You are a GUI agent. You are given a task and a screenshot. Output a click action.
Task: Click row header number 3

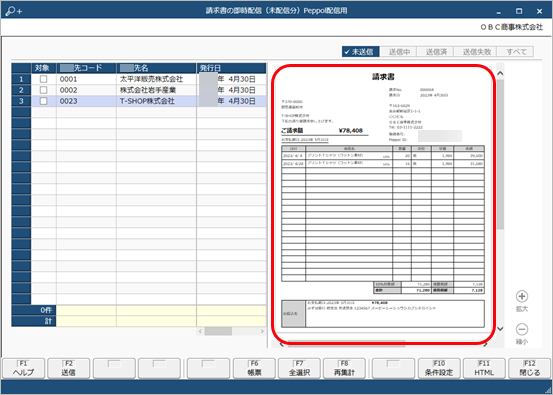21,101
